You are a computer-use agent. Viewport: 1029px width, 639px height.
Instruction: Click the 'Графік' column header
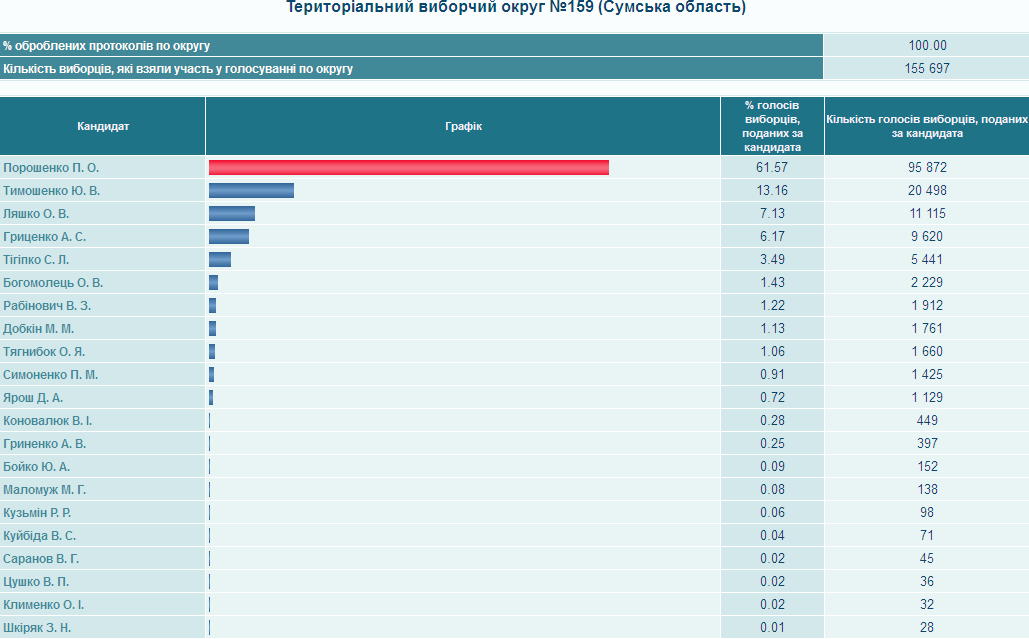pyautogui.click(x=463, y=126)
